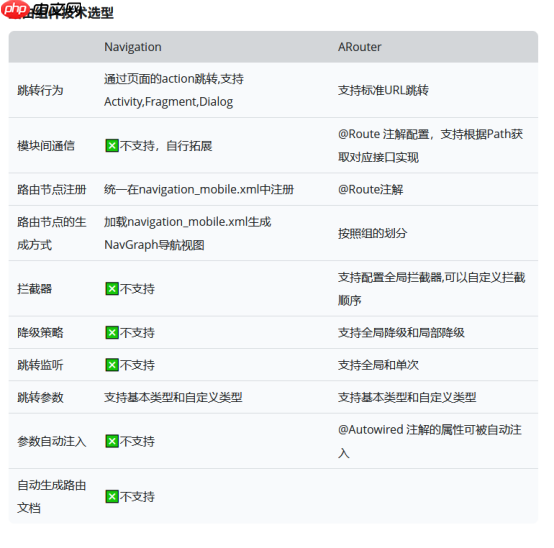
Task: Click the 跳转行为 row label
Action: [x=40, y=90]
